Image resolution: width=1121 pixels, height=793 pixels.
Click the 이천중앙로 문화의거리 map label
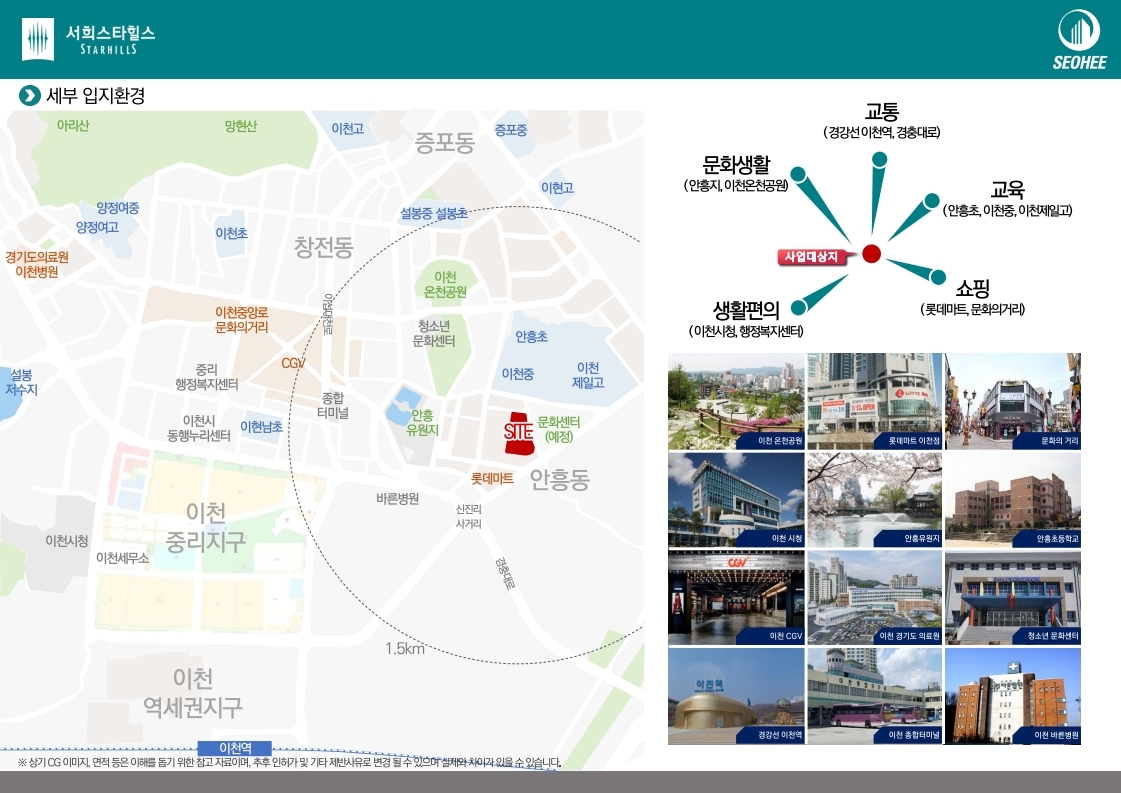click(242, 320)
